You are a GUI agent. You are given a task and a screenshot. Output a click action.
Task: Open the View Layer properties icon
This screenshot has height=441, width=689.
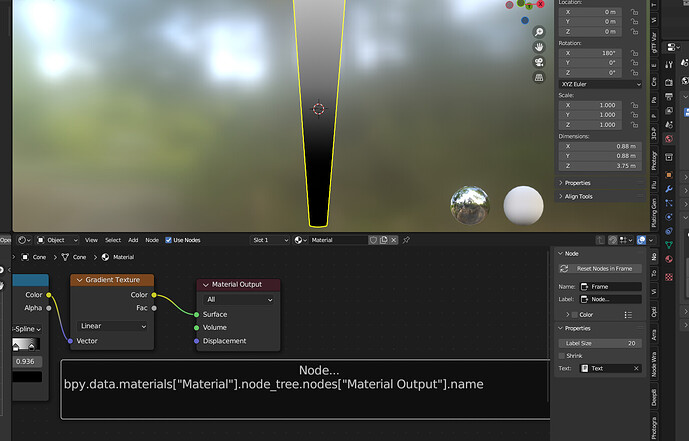(669, 111)
